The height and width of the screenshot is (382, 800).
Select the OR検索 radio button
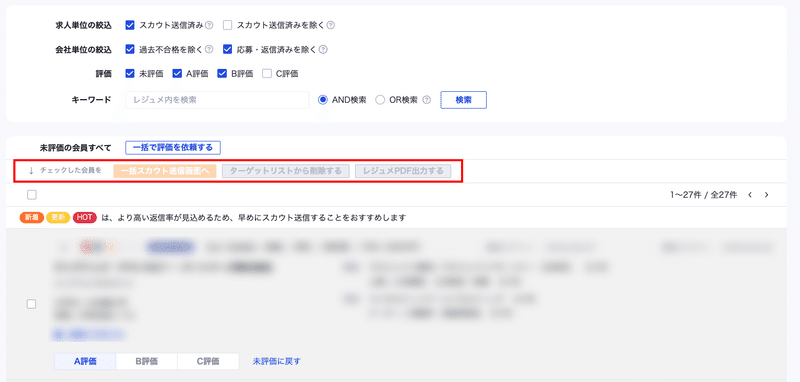380,100
